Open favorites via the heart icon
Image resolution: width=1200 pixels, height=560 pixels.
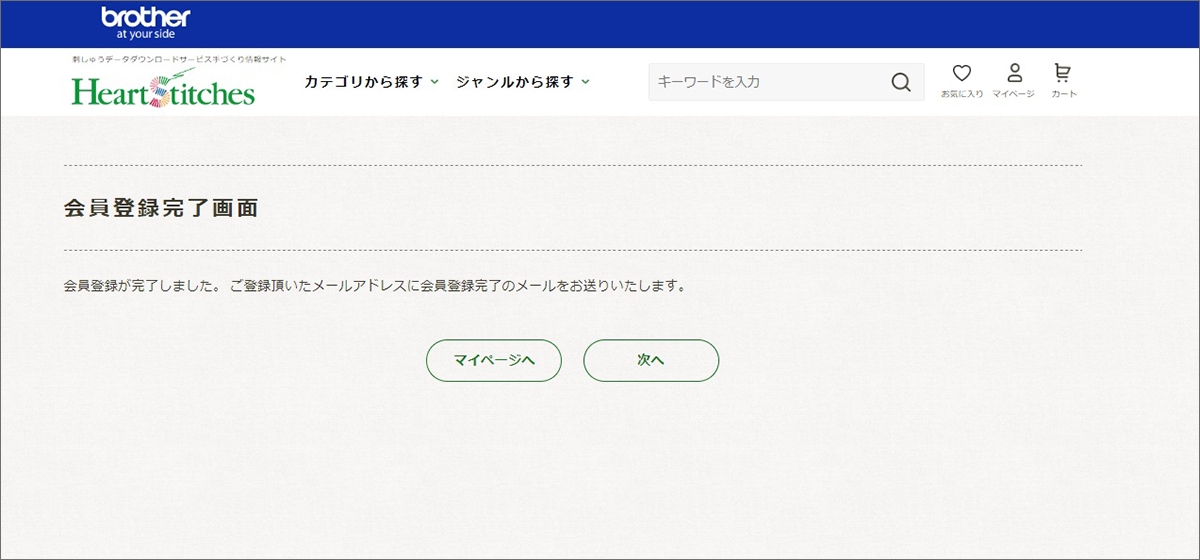pyautogui.click(x=962, y=73)
